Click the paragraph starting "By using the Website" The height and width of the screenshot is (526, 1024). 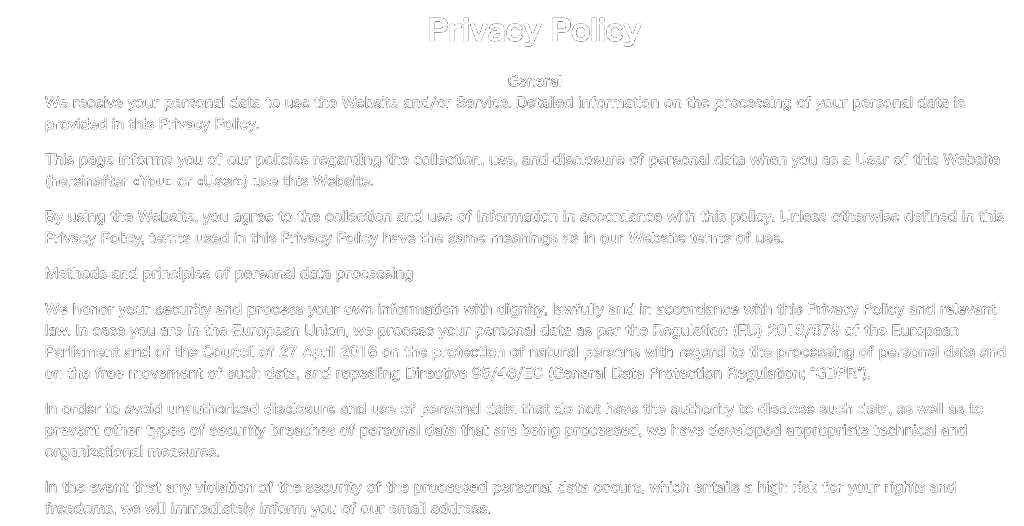tap(524, 227)
